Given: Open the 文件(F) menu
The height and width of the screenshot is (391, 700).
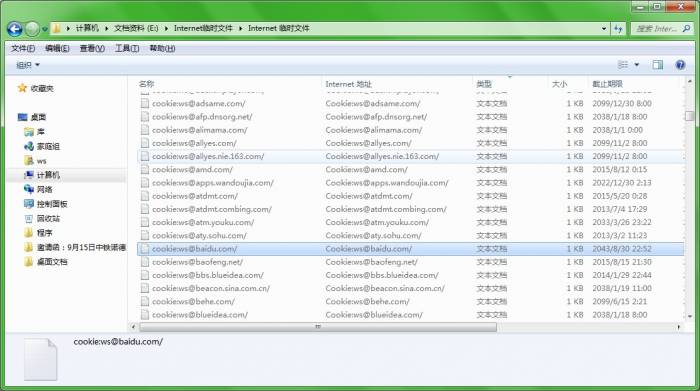Looking at the screenshot, I should click(23, 48).
